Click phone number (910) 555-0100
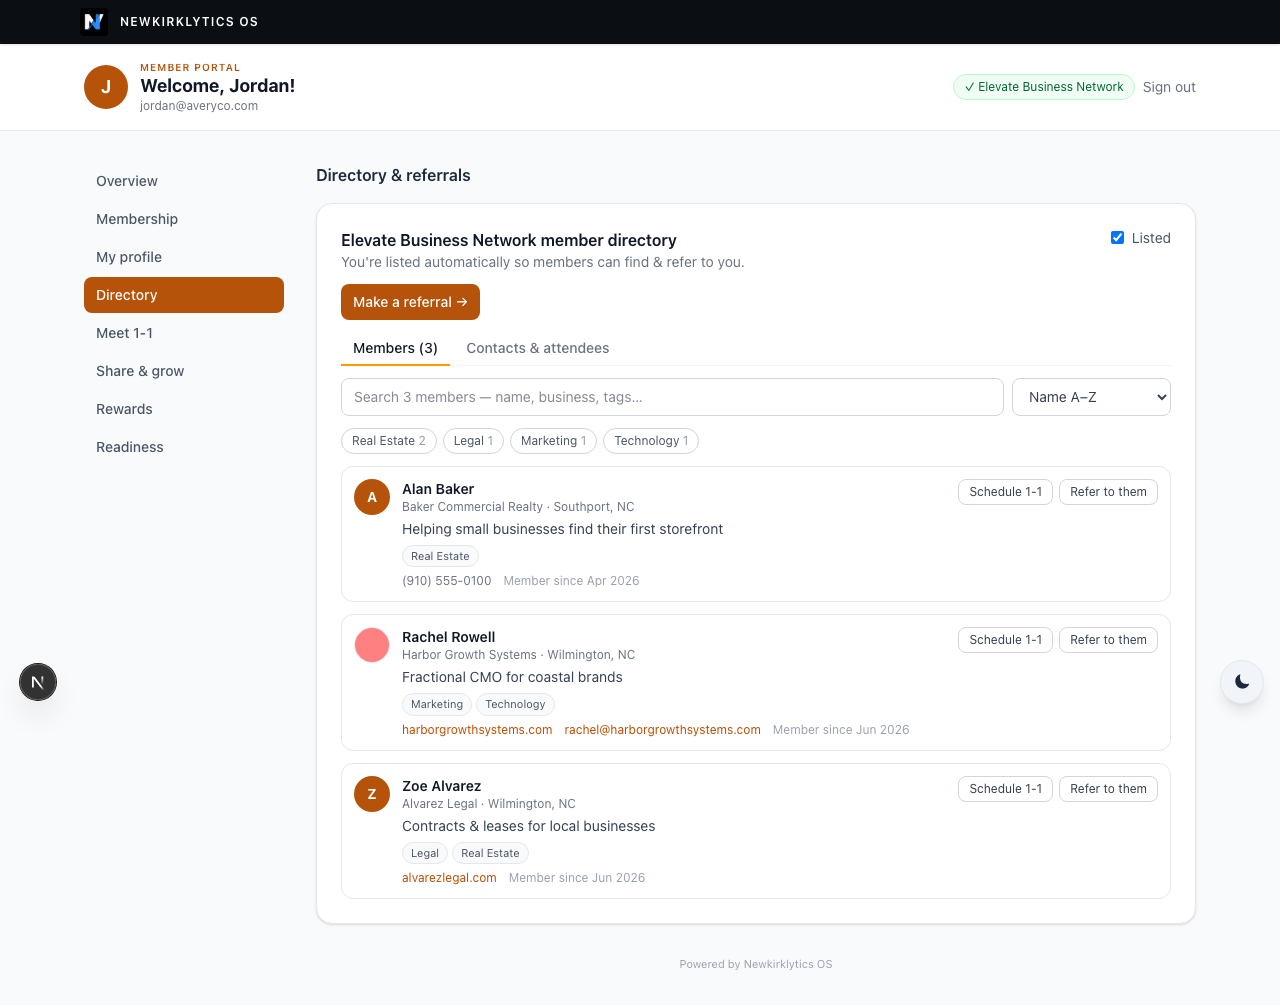The image size is (1280, 1005). [x=447, y=581]
